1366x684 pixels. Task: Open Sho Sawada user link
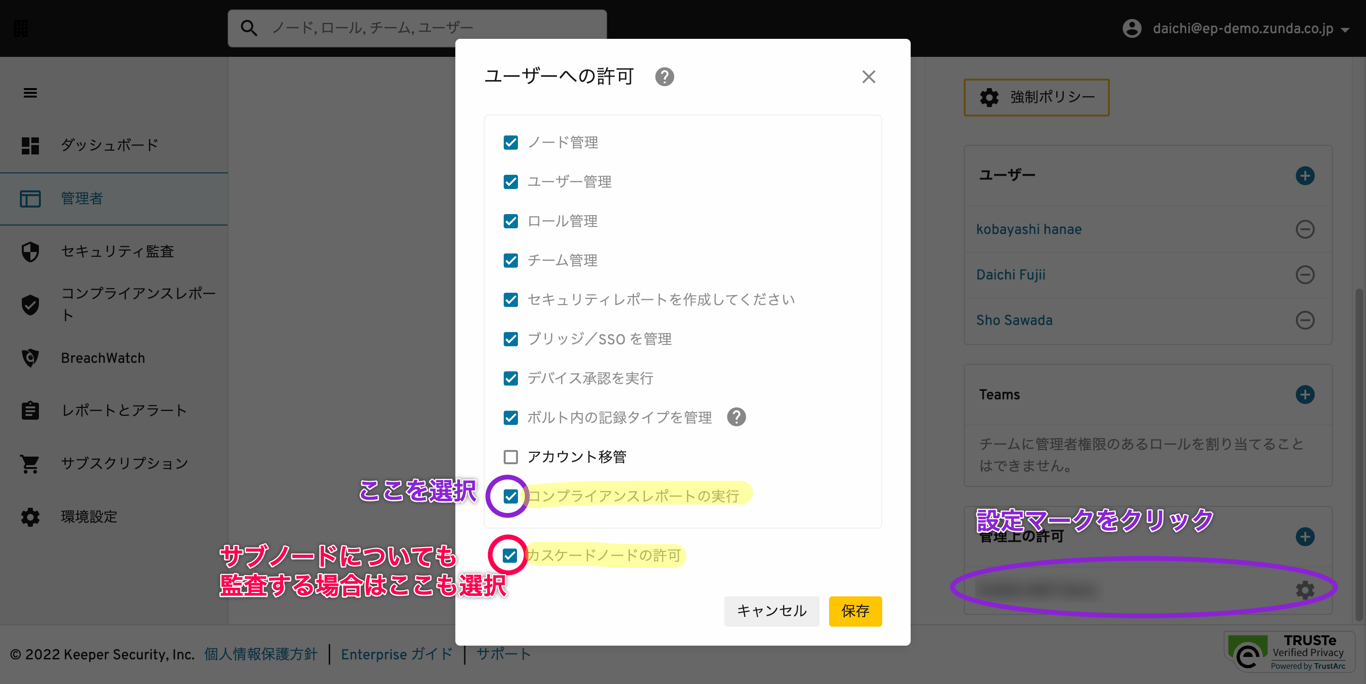(x=1014, y=321)
